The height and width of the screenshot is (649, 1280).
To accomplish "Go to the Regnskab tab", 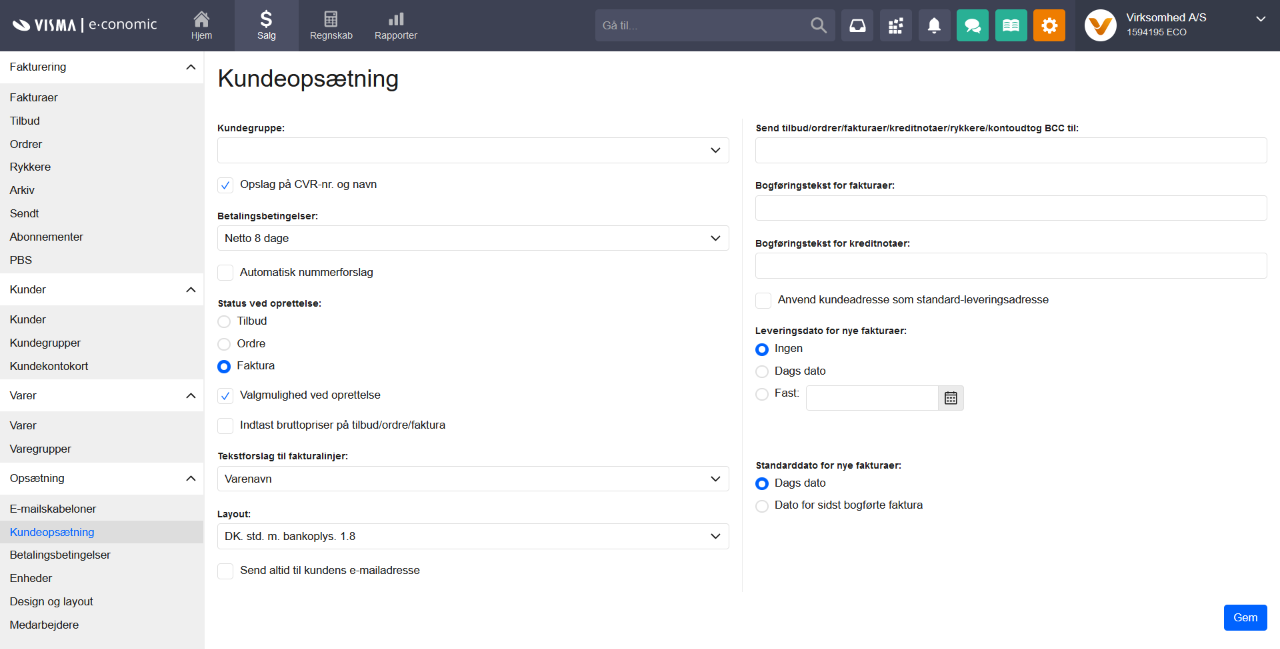I will coord(331,26).
